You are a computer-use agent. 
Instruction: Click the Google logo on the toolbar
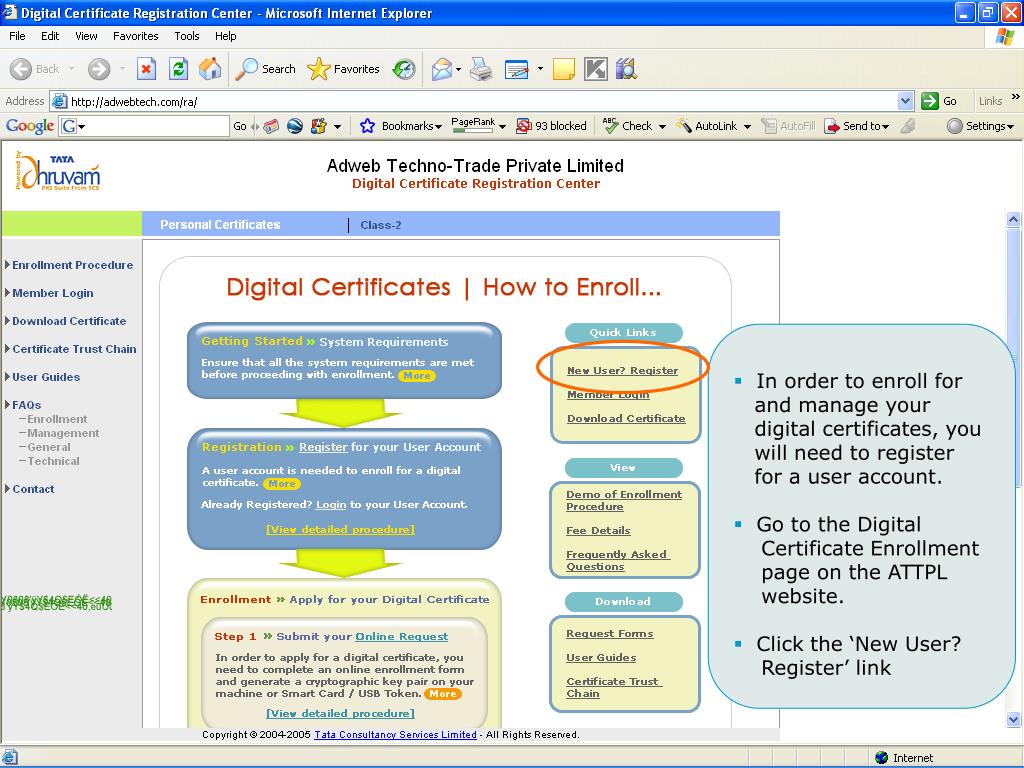pos(30,125)
